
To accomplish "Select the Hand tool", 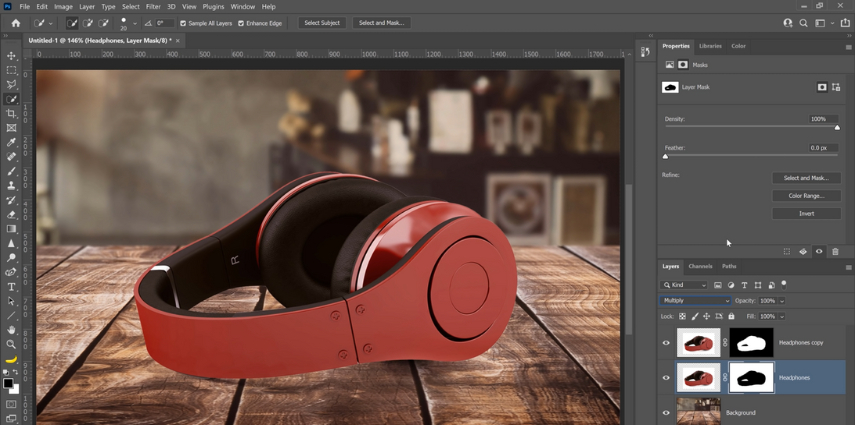I will point(12,329).
